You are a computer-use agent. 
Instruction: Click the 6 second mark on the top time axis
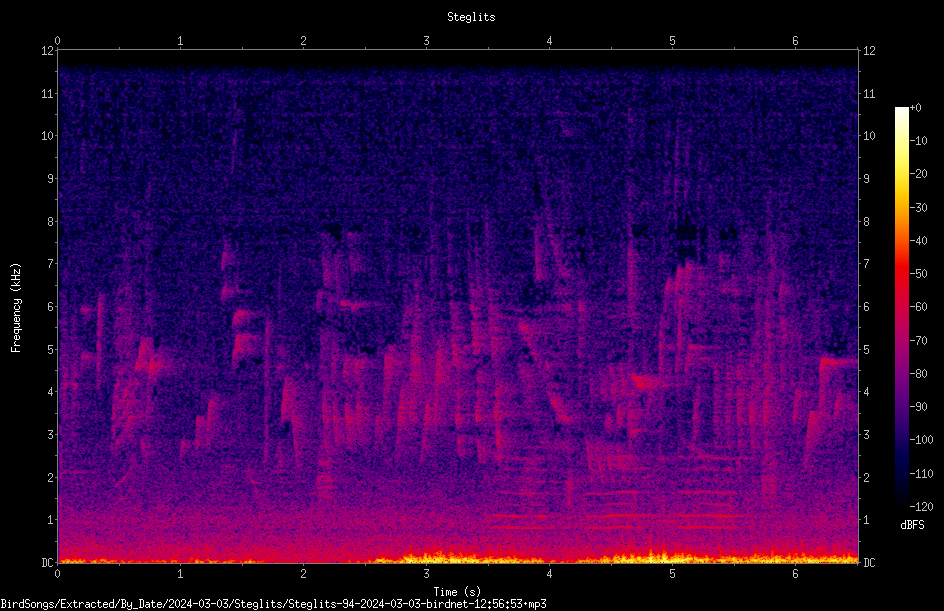795,41
